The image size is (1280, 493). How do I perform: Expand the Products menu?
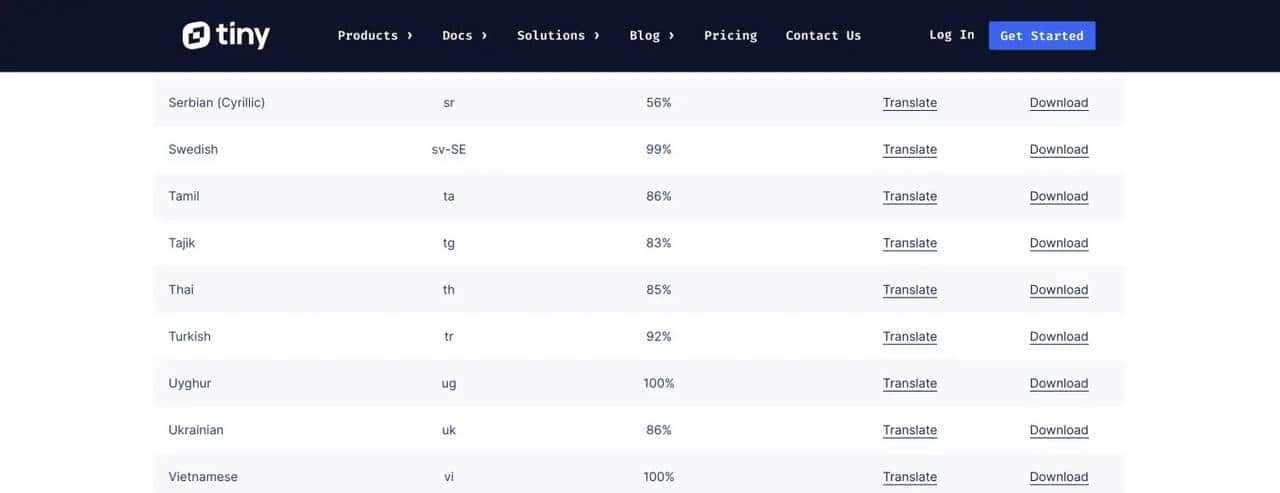[x=375, y=36]
